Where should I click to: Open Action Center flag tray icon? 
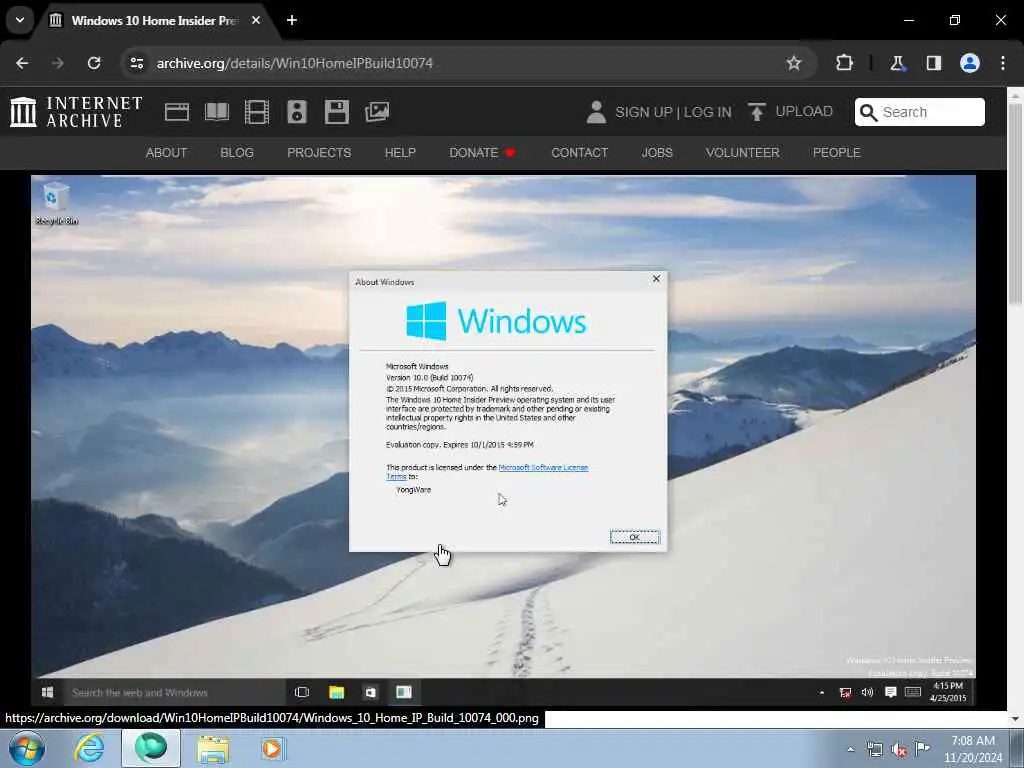click(922, 748)
